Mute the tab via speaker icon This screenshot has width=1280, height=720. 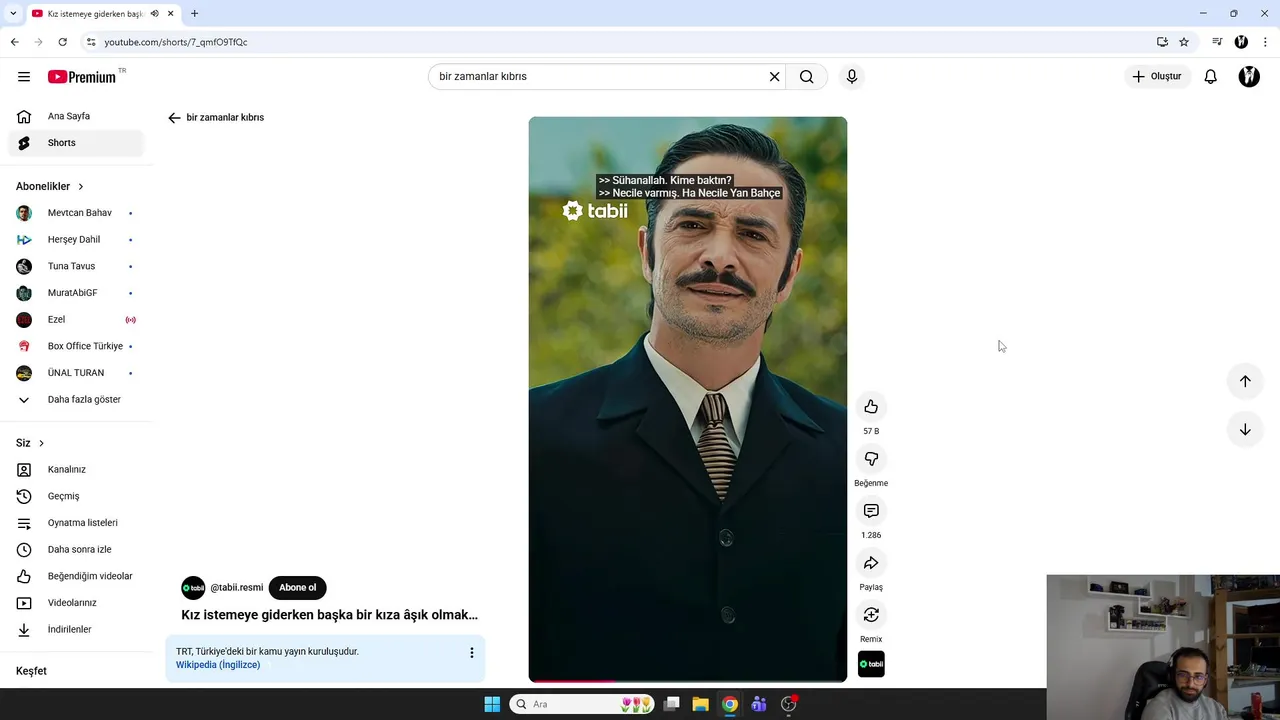[x=154, y=14]
